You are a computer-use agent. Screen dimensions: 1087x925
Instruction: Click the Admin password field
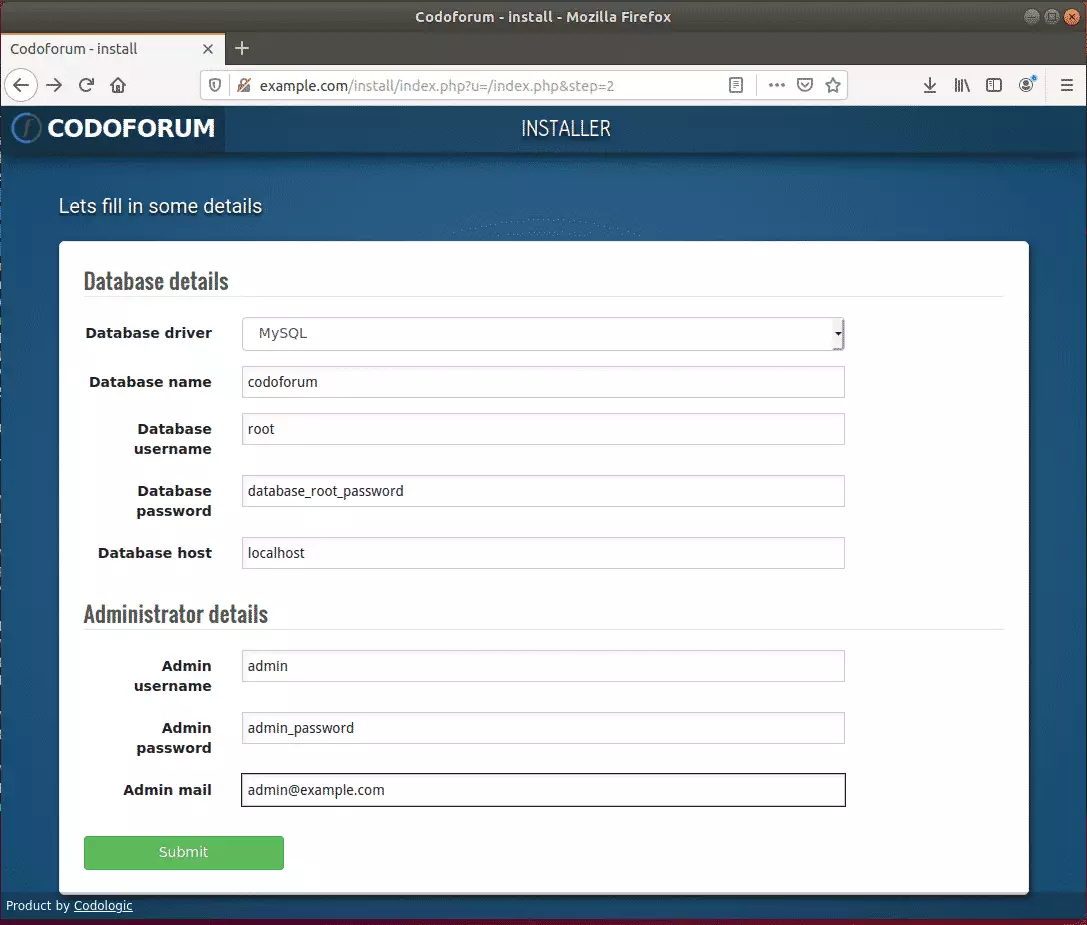tap(543, 728)
